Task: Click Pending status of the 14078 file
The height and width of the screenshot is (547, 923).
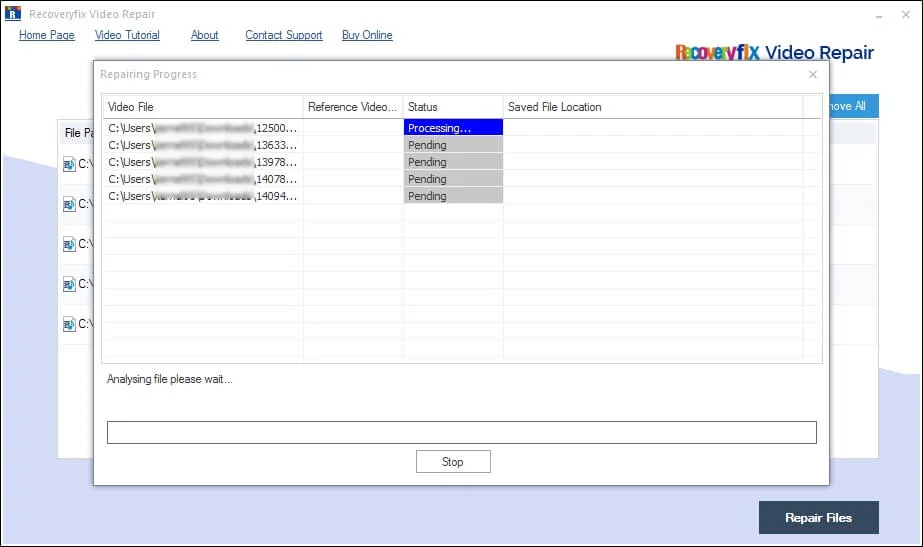Action: (x=453, y=179)
